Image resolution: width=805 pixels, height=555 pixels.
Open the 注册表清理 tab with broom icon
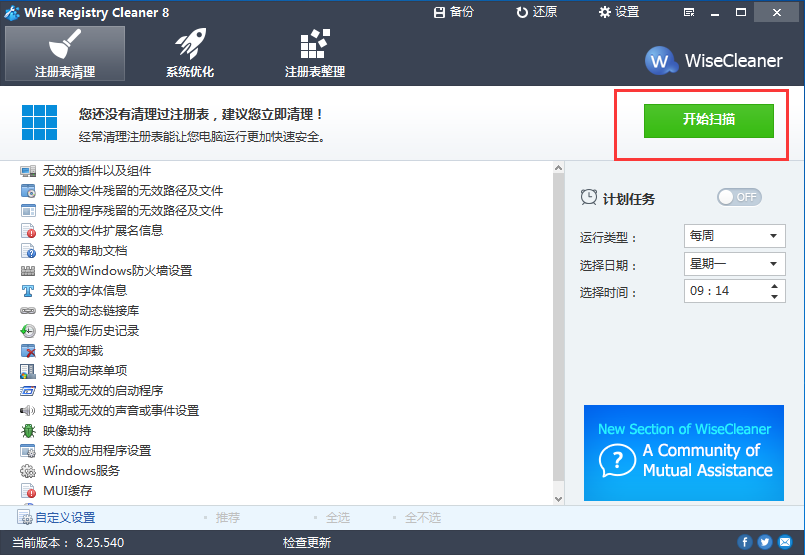65,53
